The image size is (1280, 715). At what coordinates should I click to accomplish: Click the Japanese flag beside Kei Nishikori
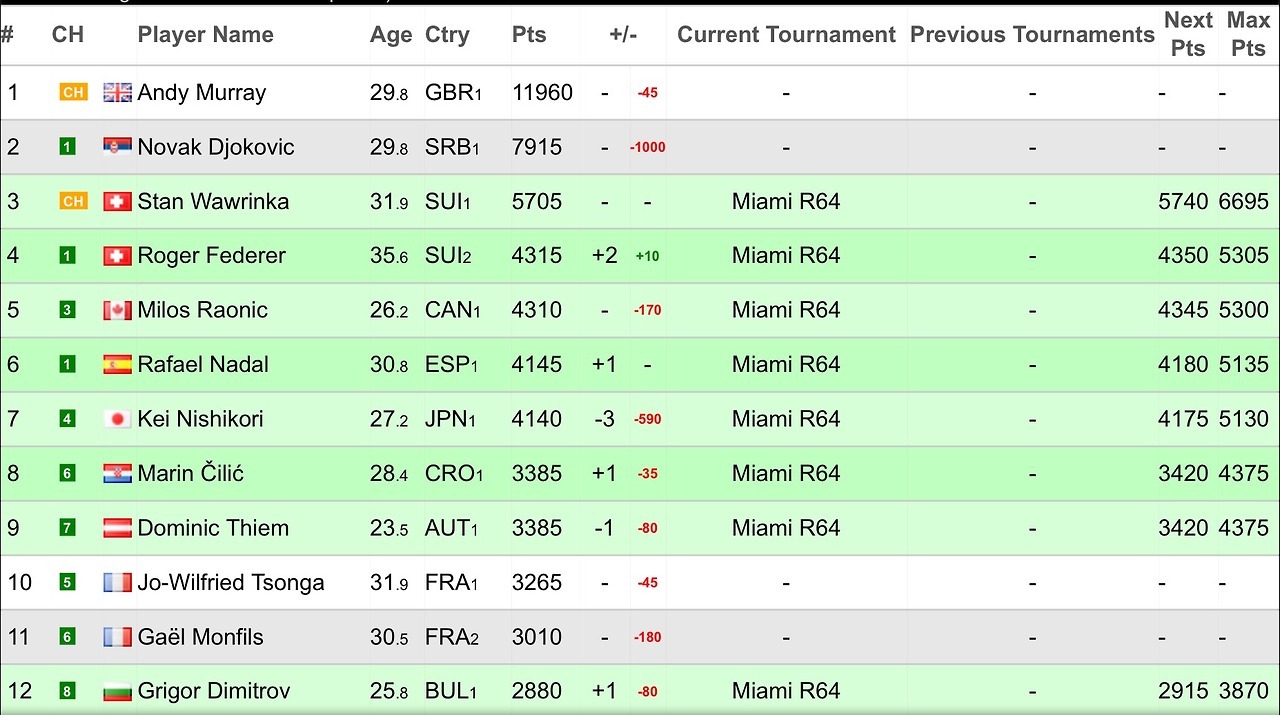pyautogui.click(x=117, y=419)
